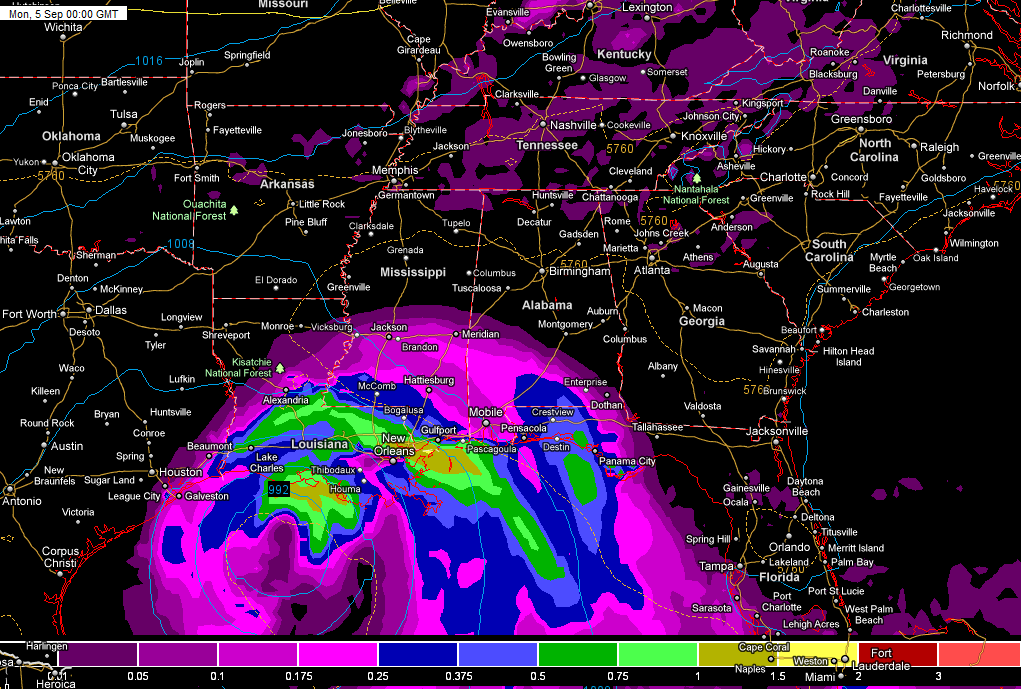Click the 'Tampa' city label
Viewport: 1021px width, 689px height.
coord(716,566)
